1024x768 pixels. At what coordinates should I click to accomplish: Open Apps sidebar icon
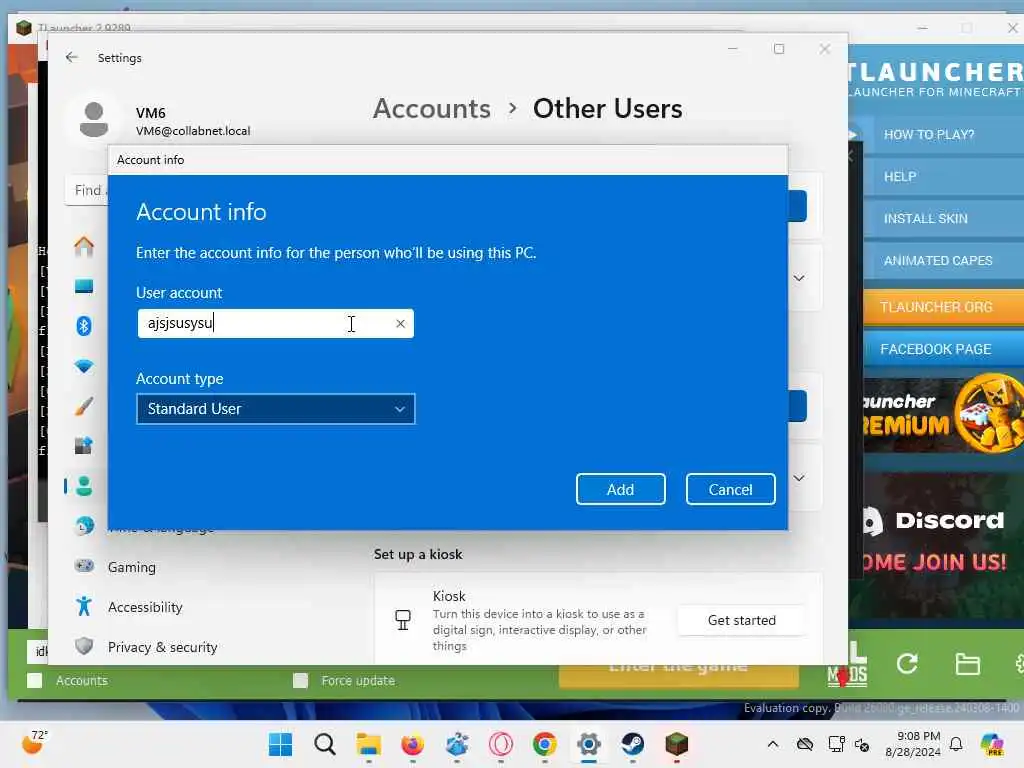84,446
